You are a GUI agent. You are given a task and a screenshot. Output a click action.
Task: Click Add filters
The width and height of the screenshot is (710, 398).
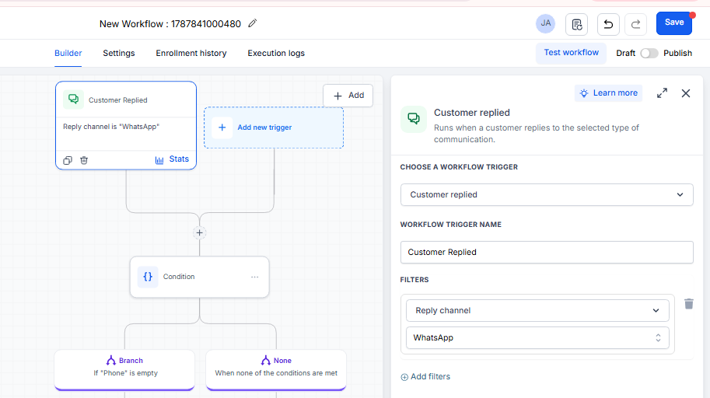pos(425,377)
